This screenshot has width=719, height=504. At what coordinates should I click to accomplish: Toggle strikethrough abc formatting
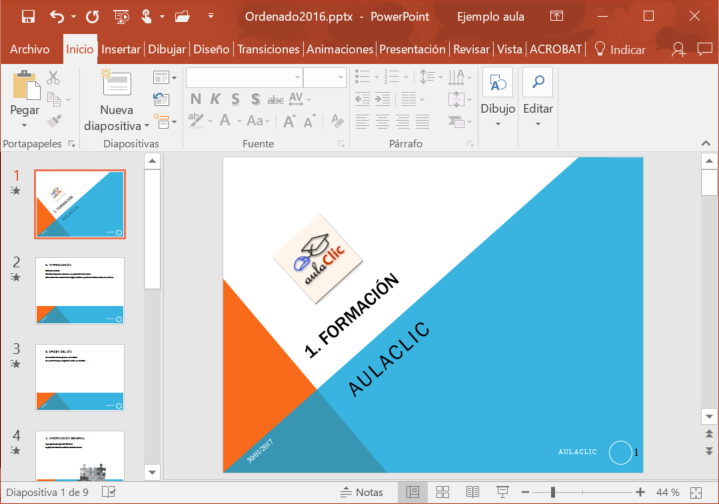[x=275, y=100]
